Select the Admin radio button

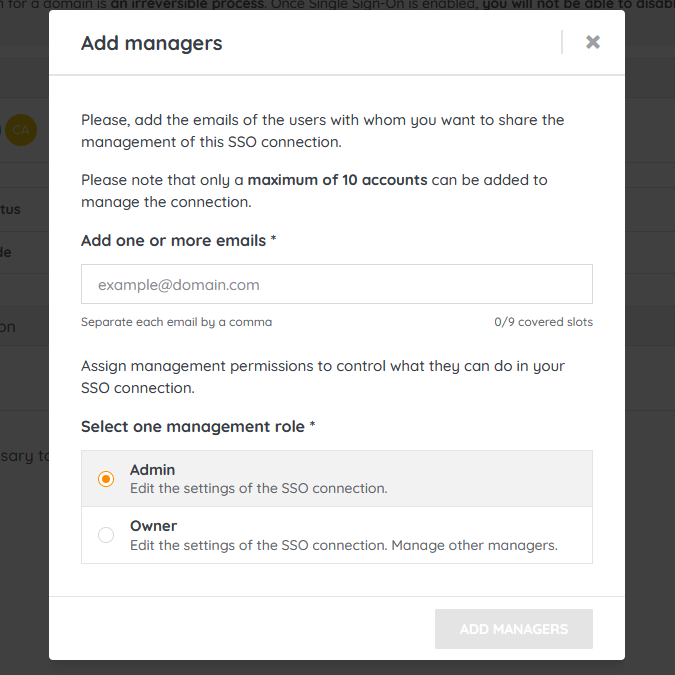tap(106, 479)
